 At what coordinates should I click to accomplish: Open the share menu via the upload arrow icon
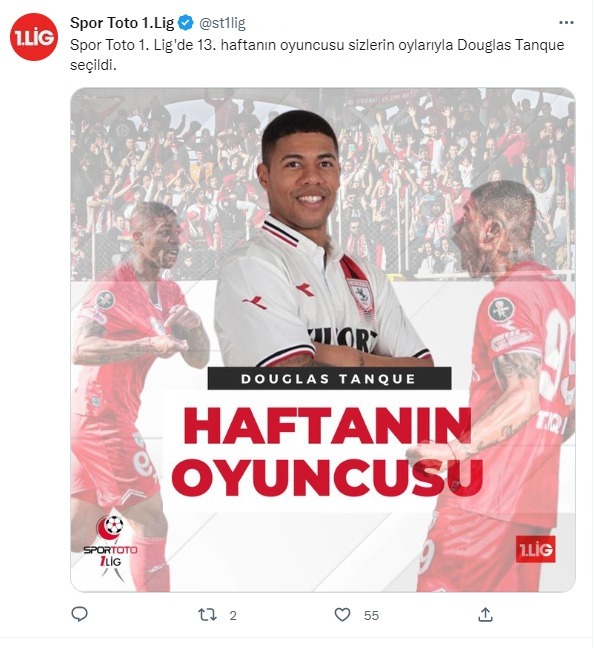click(485, 615)
